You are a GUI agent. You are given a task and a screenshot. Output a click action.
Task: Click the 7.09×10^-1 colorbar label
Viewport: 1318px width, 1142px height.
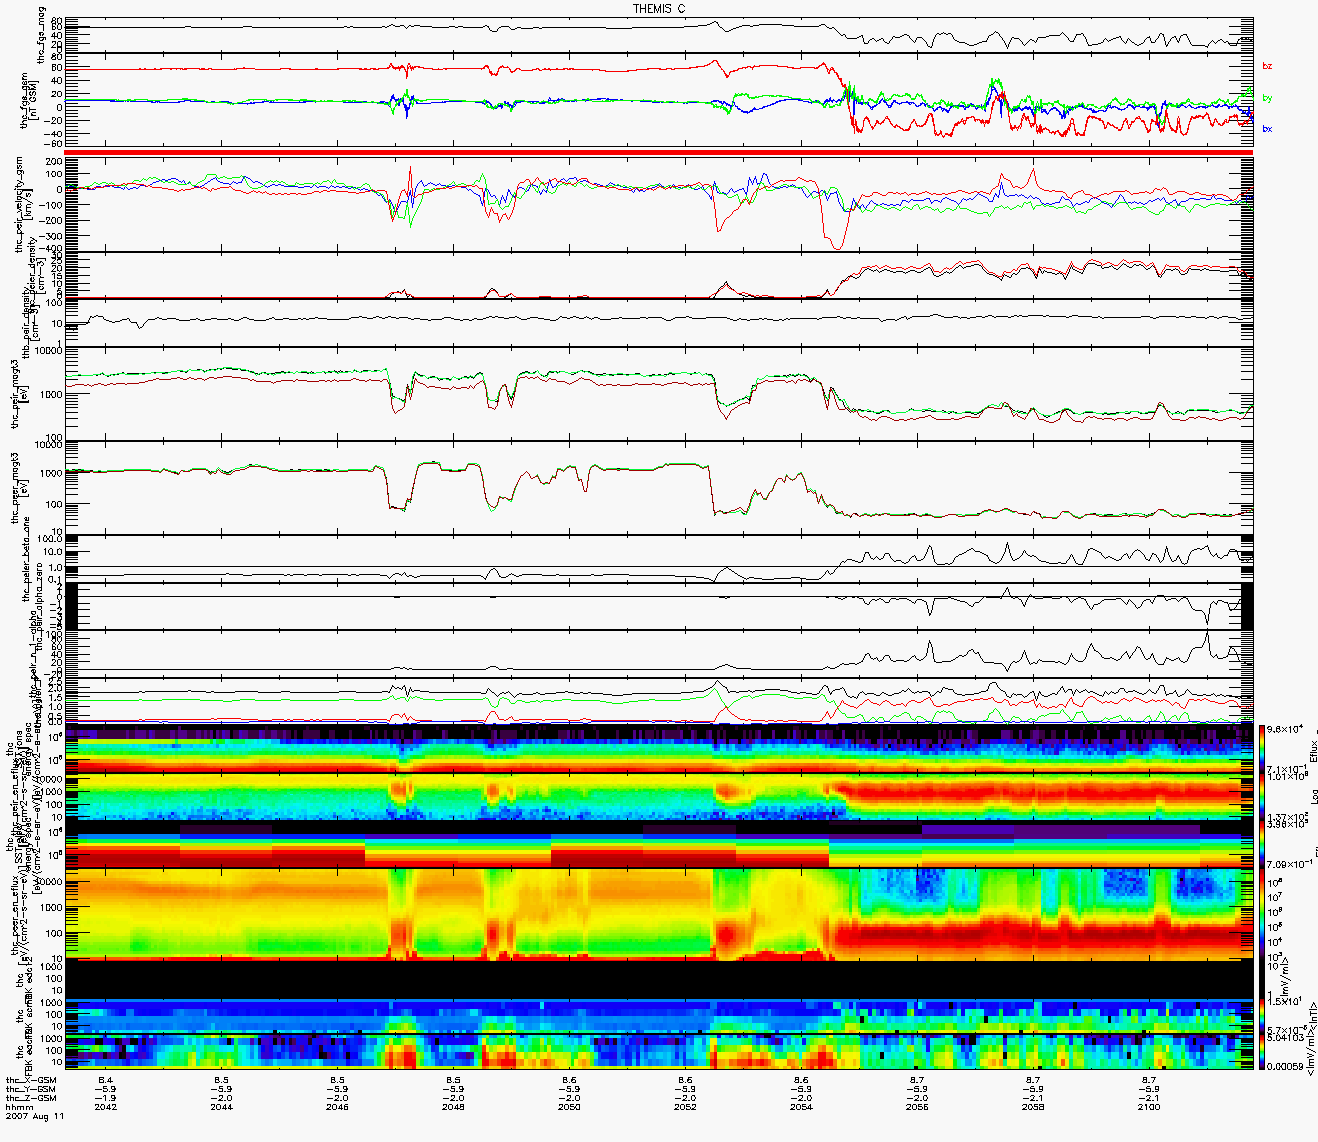point(1289,863)
